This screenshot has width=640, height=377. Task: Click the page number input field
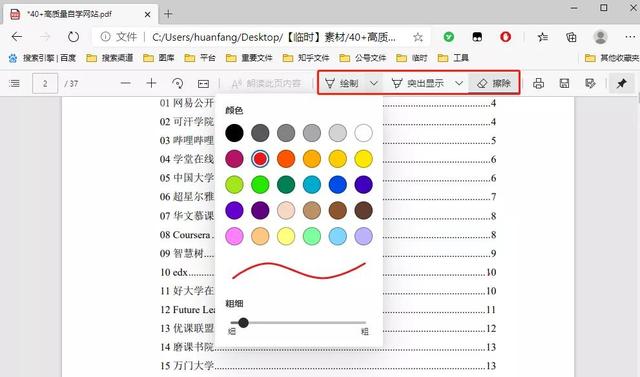[x=45, y=84]
